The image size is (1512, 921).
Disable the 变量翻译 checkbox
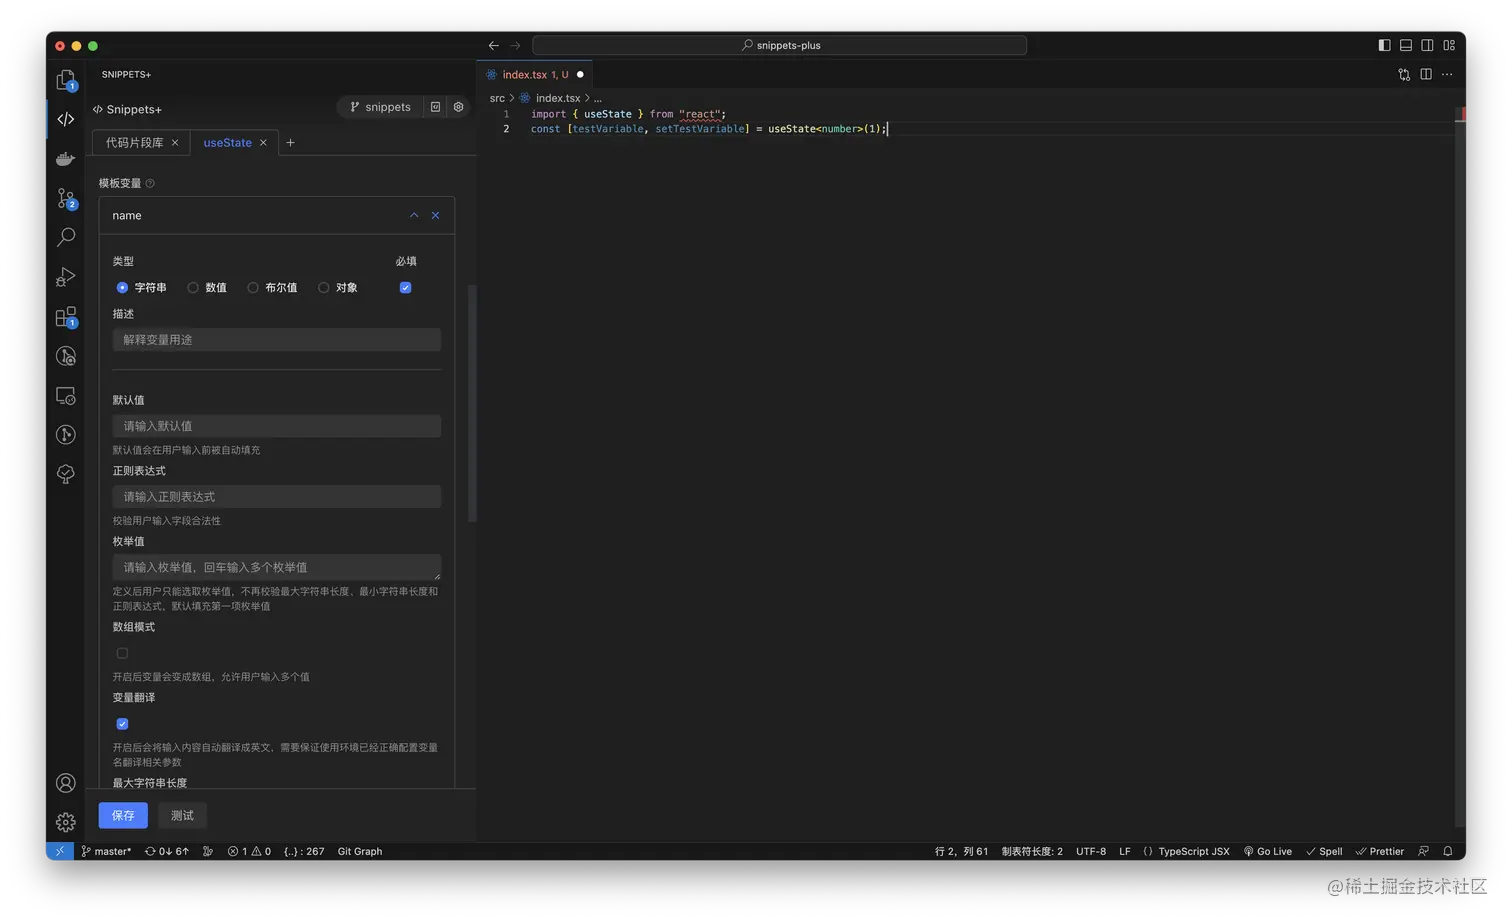pos(122,724)
